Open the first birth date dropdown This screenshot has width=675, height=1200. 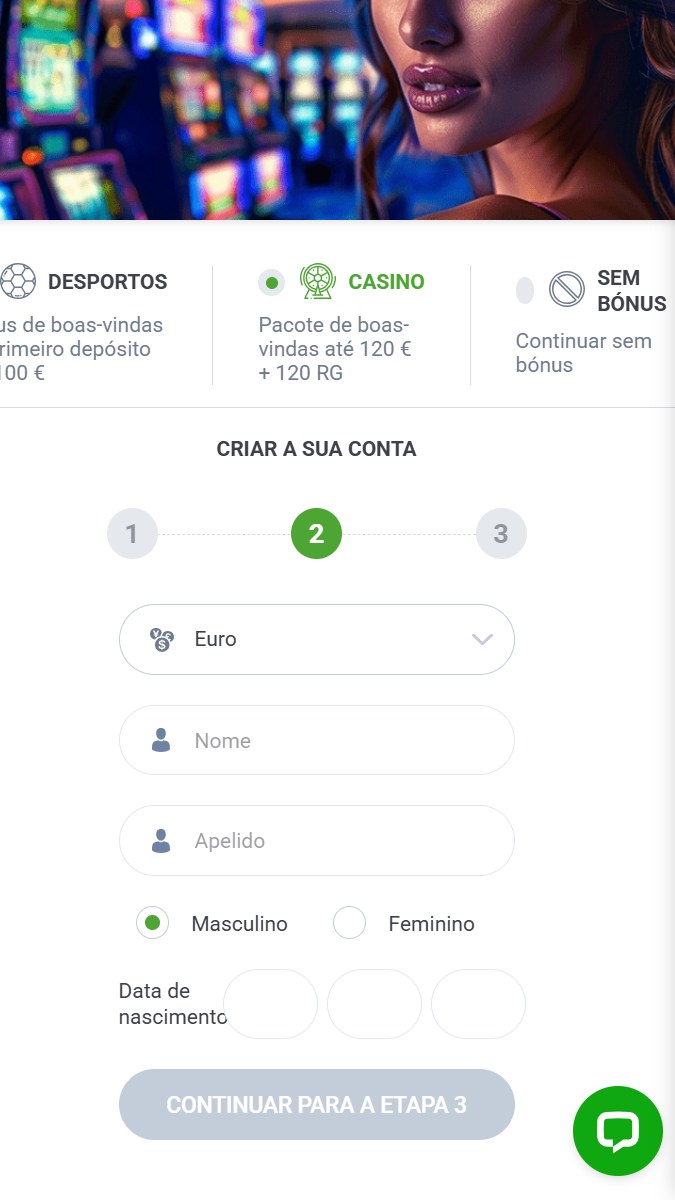270,1004
